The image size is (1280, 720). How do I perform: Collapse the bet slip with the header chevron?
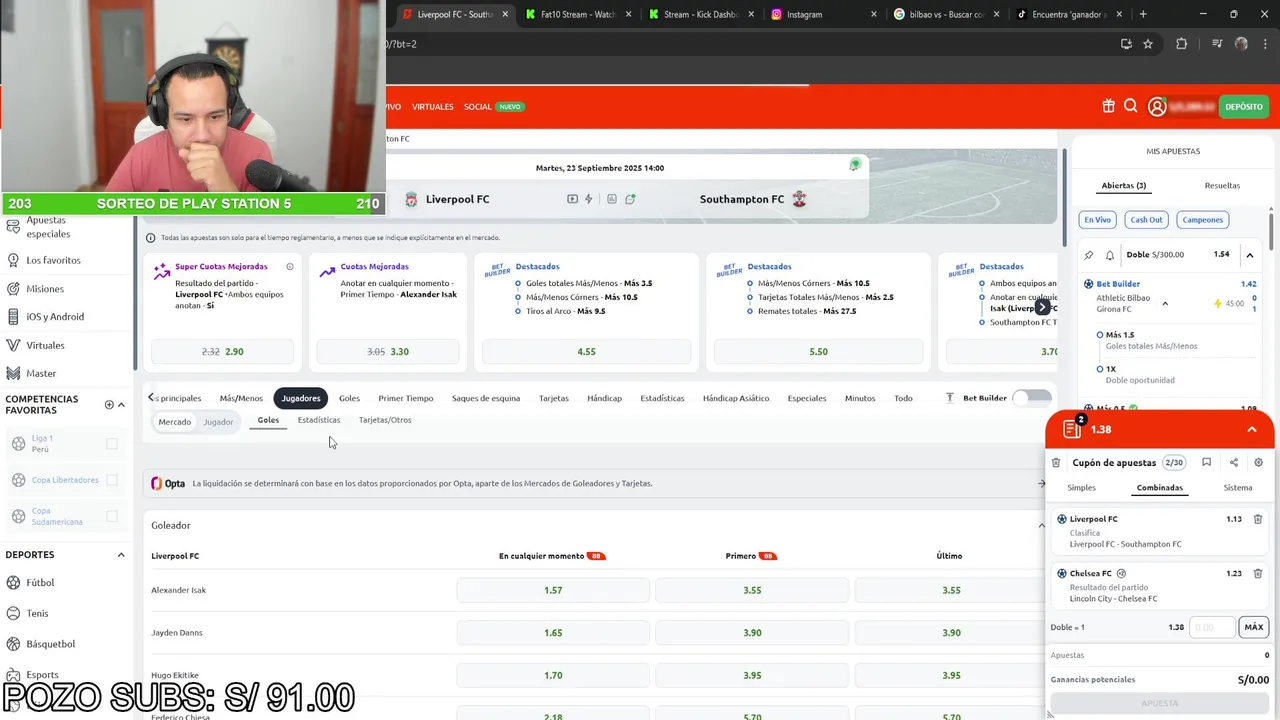[x=1252, y=429]
